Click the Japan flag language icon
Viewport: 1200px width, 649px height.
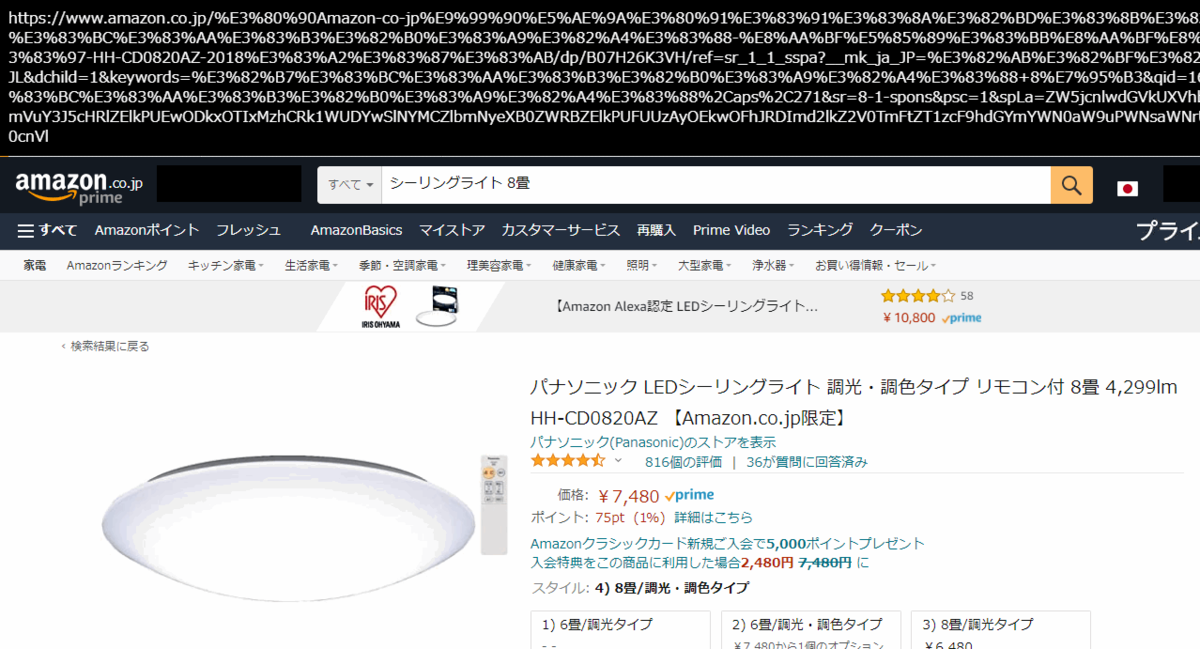pyautogui.click(x=1128, y=188)
